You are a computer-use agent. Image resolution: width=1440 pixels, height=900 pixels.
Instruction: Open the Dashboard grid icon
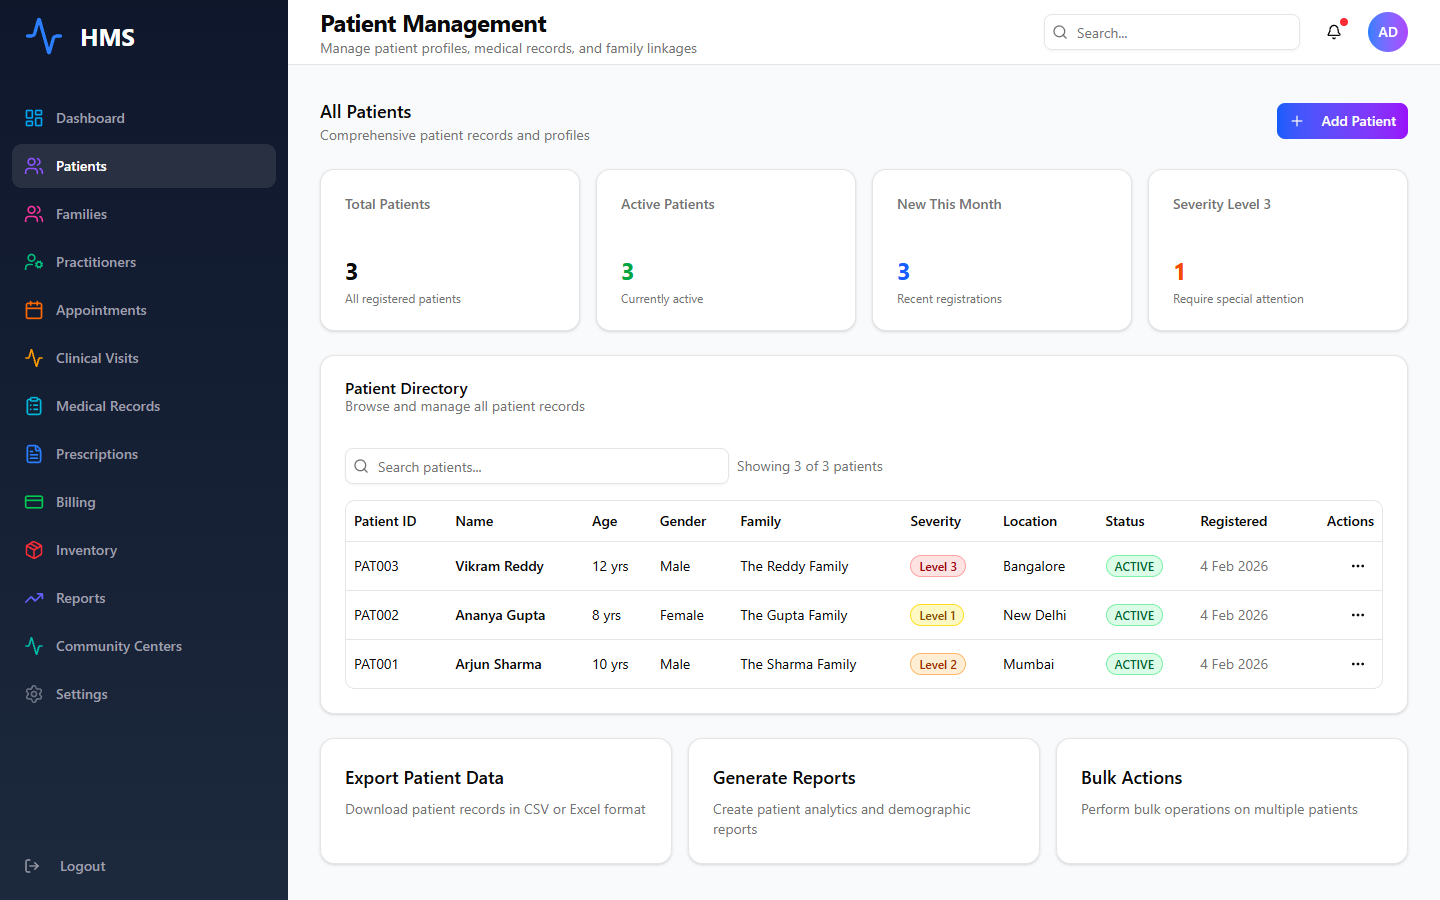(34, 118)
